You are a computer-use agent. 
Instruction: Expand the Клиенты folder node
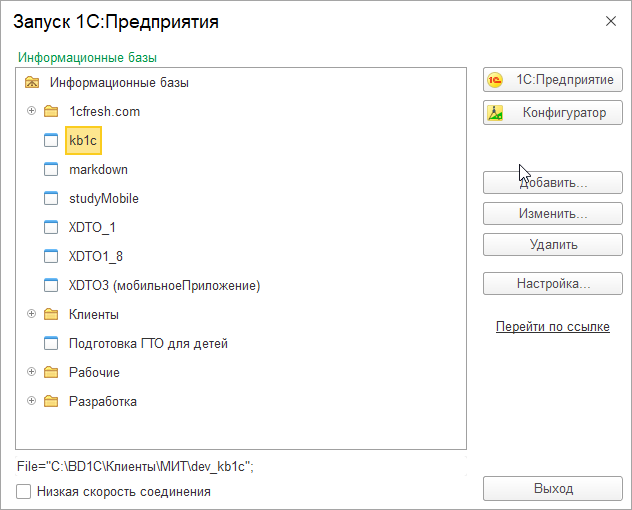point(31,314)
